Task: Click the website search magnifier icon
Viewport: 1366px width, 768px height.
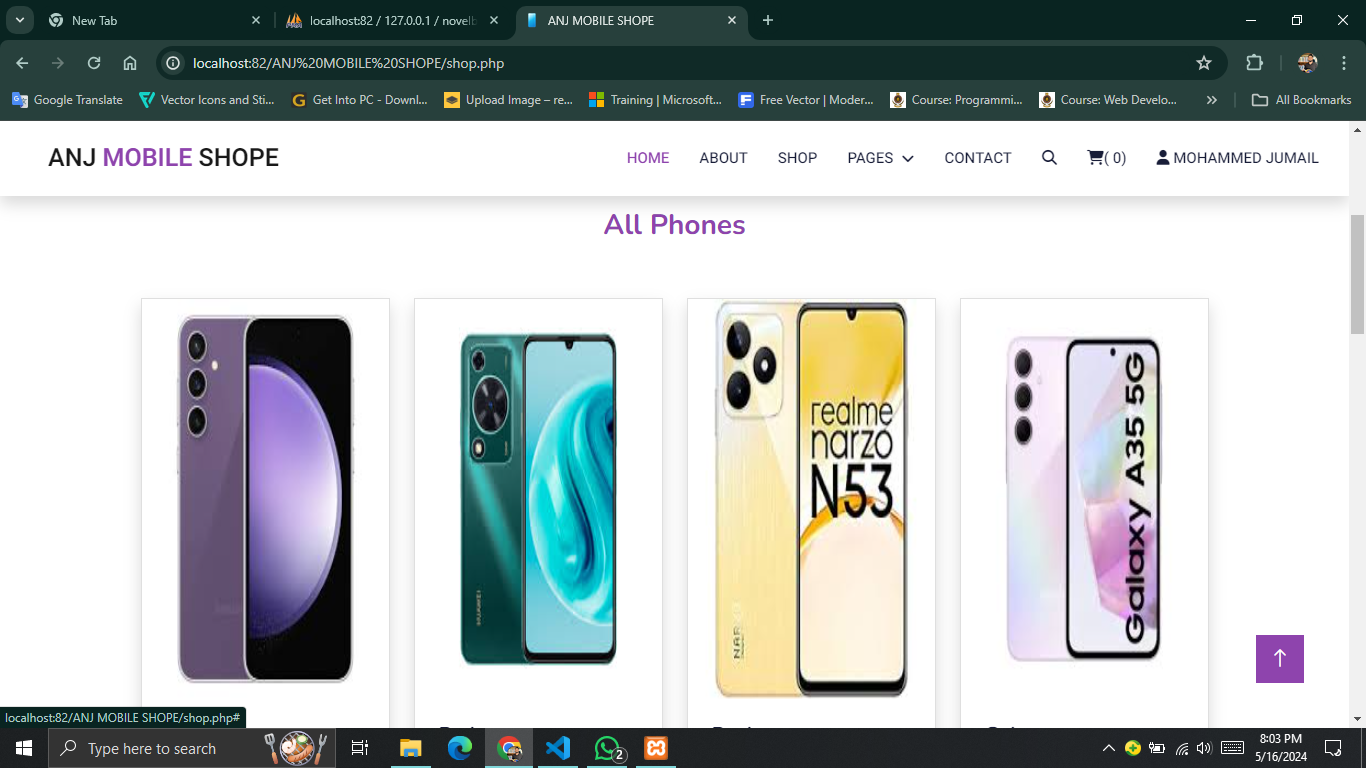Action: click(1049, 158)
